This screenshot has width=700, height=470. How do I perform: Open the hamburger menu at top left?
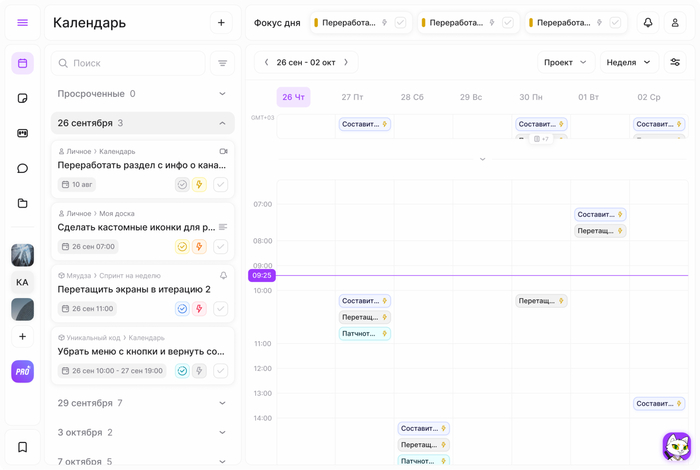[23, 23]
